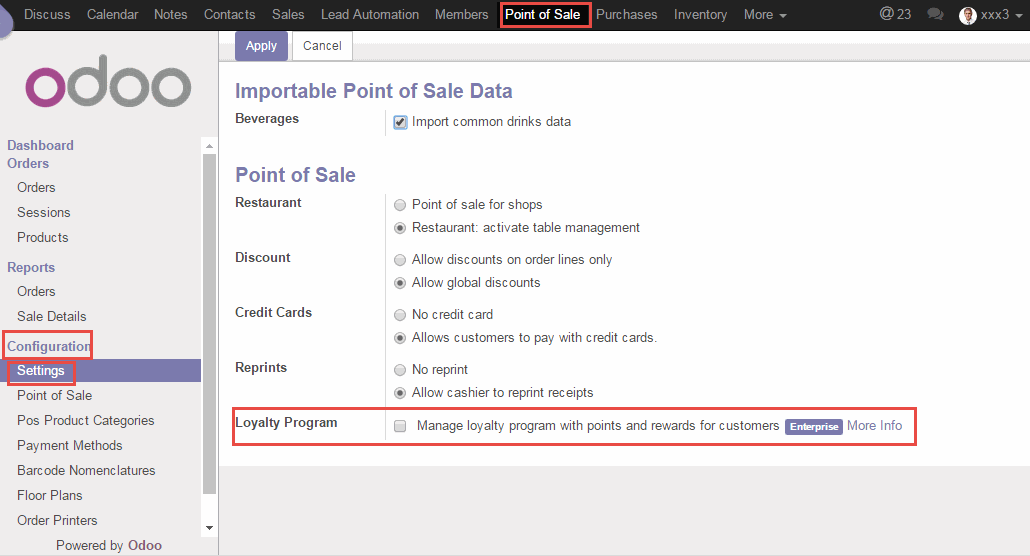1030x556 pixels.
Task: Enable the Import common drinks data checkbox
Action: pos(400,122)
